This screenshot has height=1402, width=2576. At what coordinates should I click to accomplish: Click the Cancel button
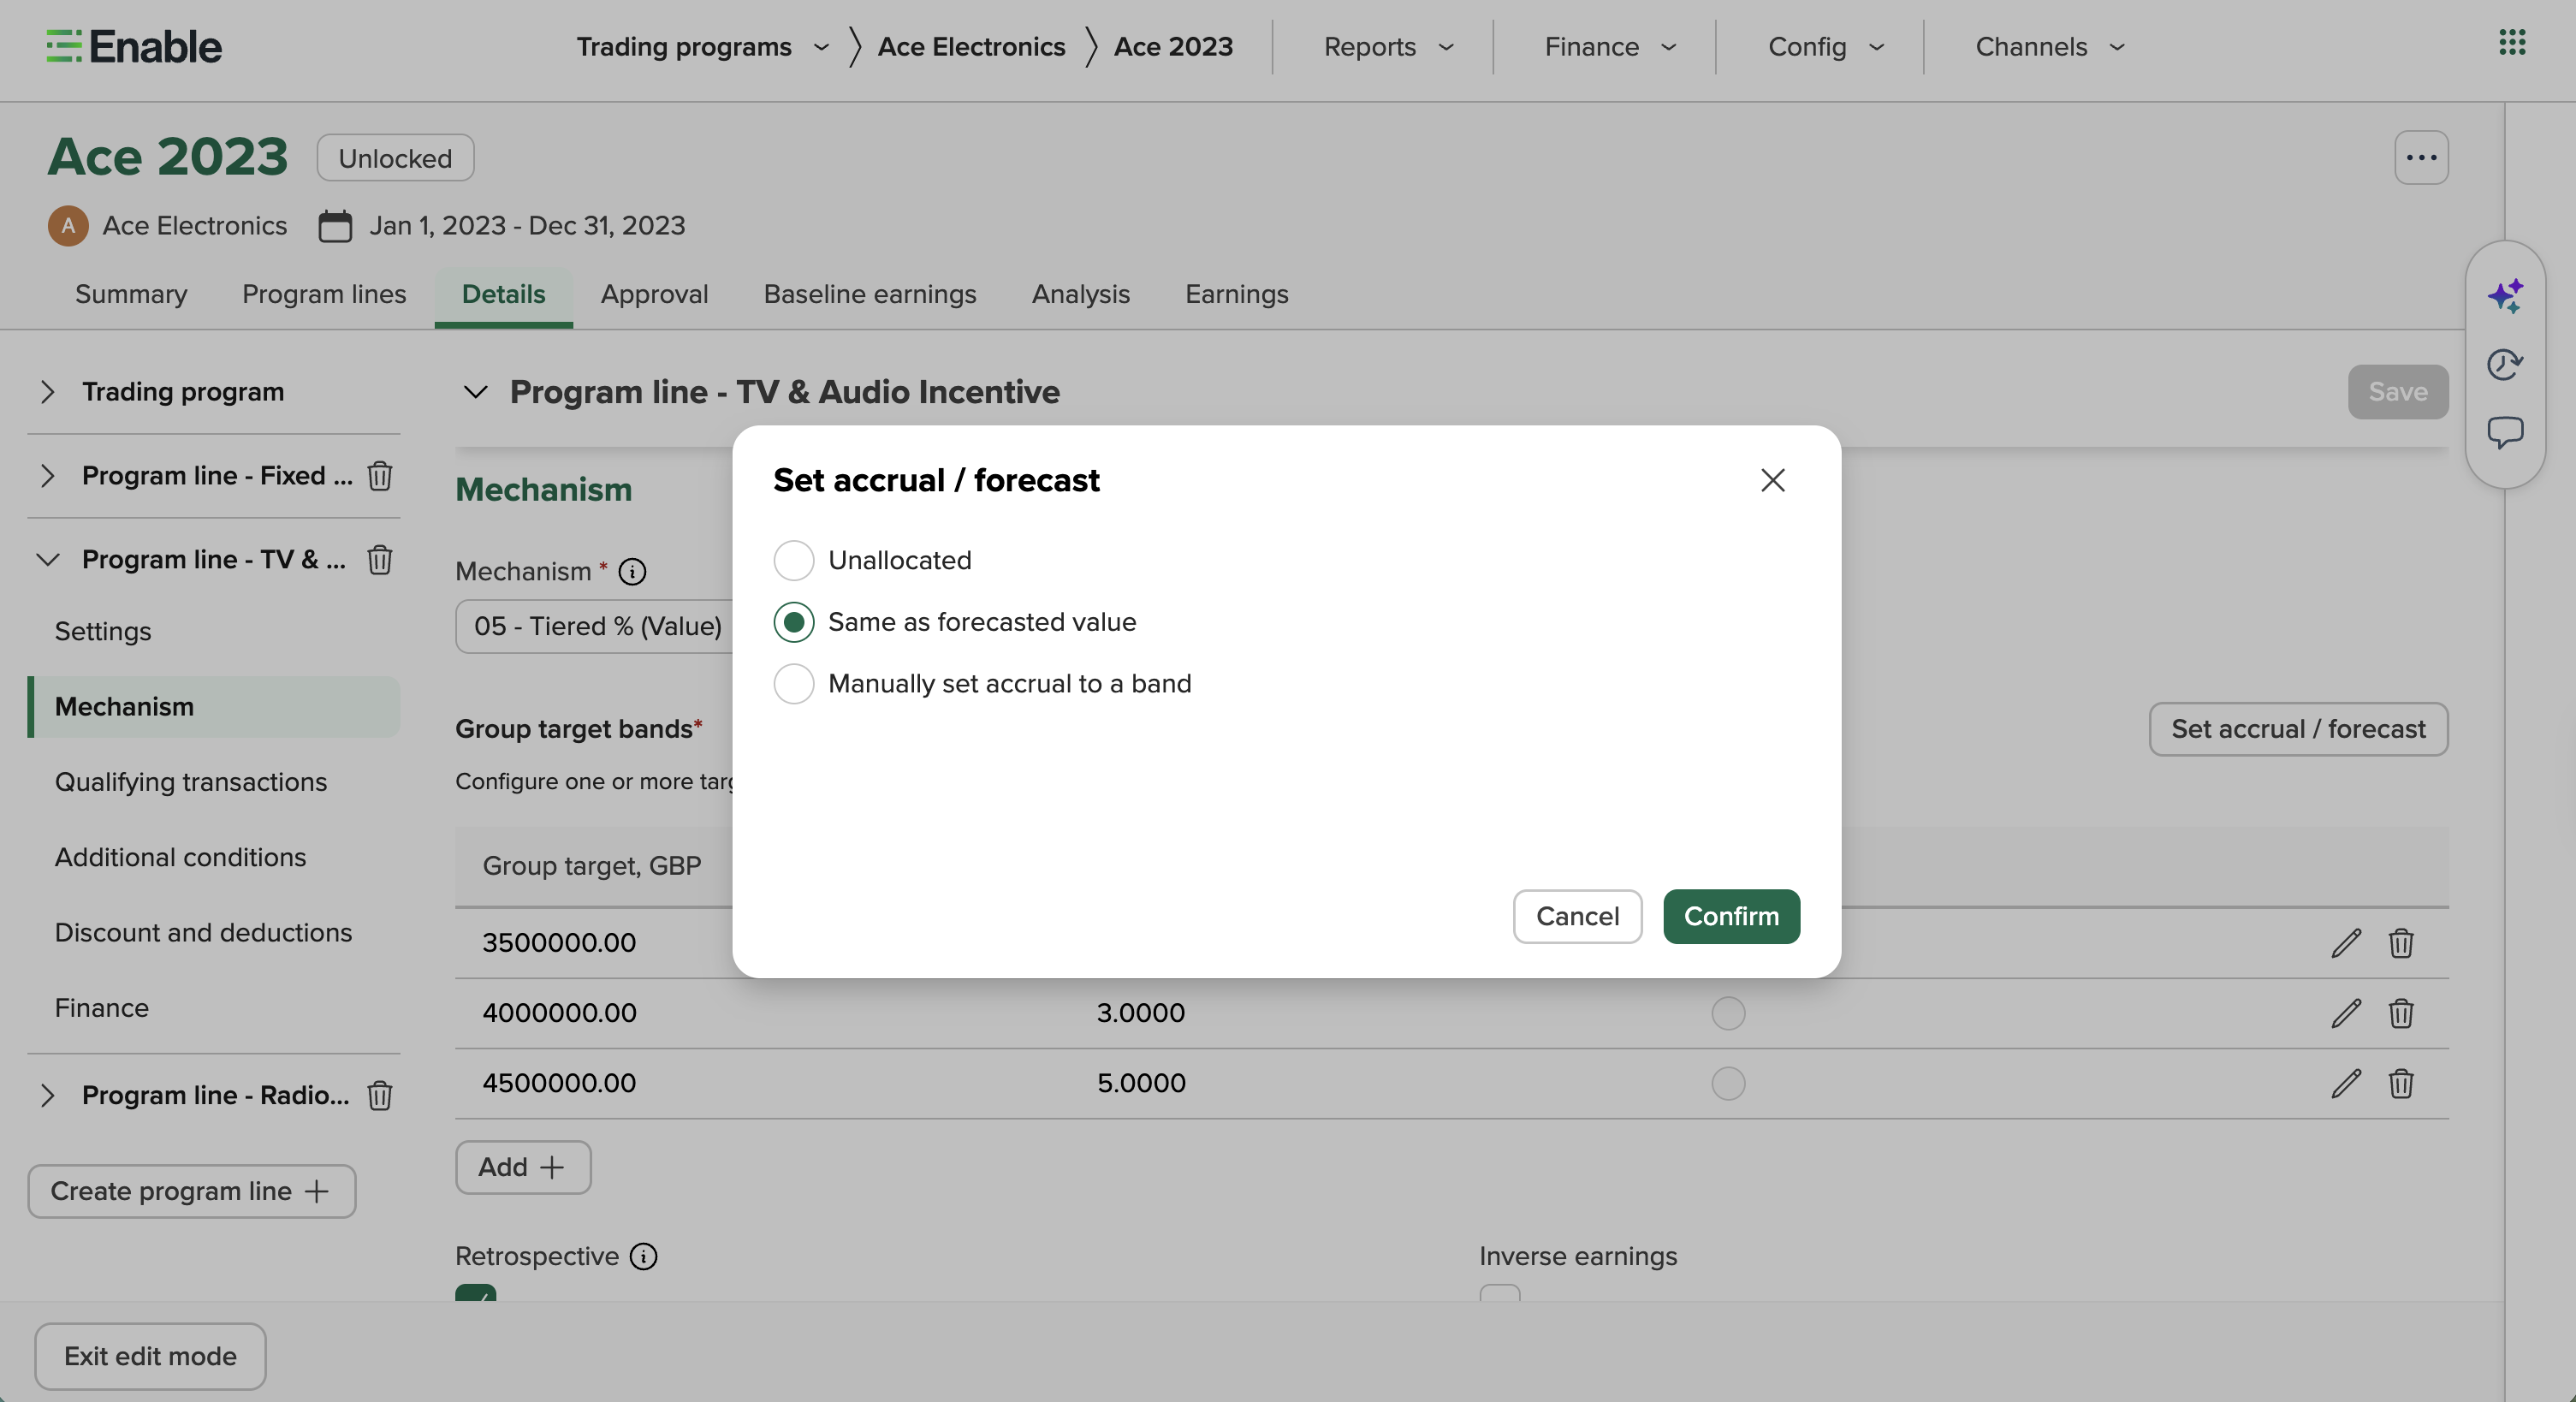click(1577, 917)
